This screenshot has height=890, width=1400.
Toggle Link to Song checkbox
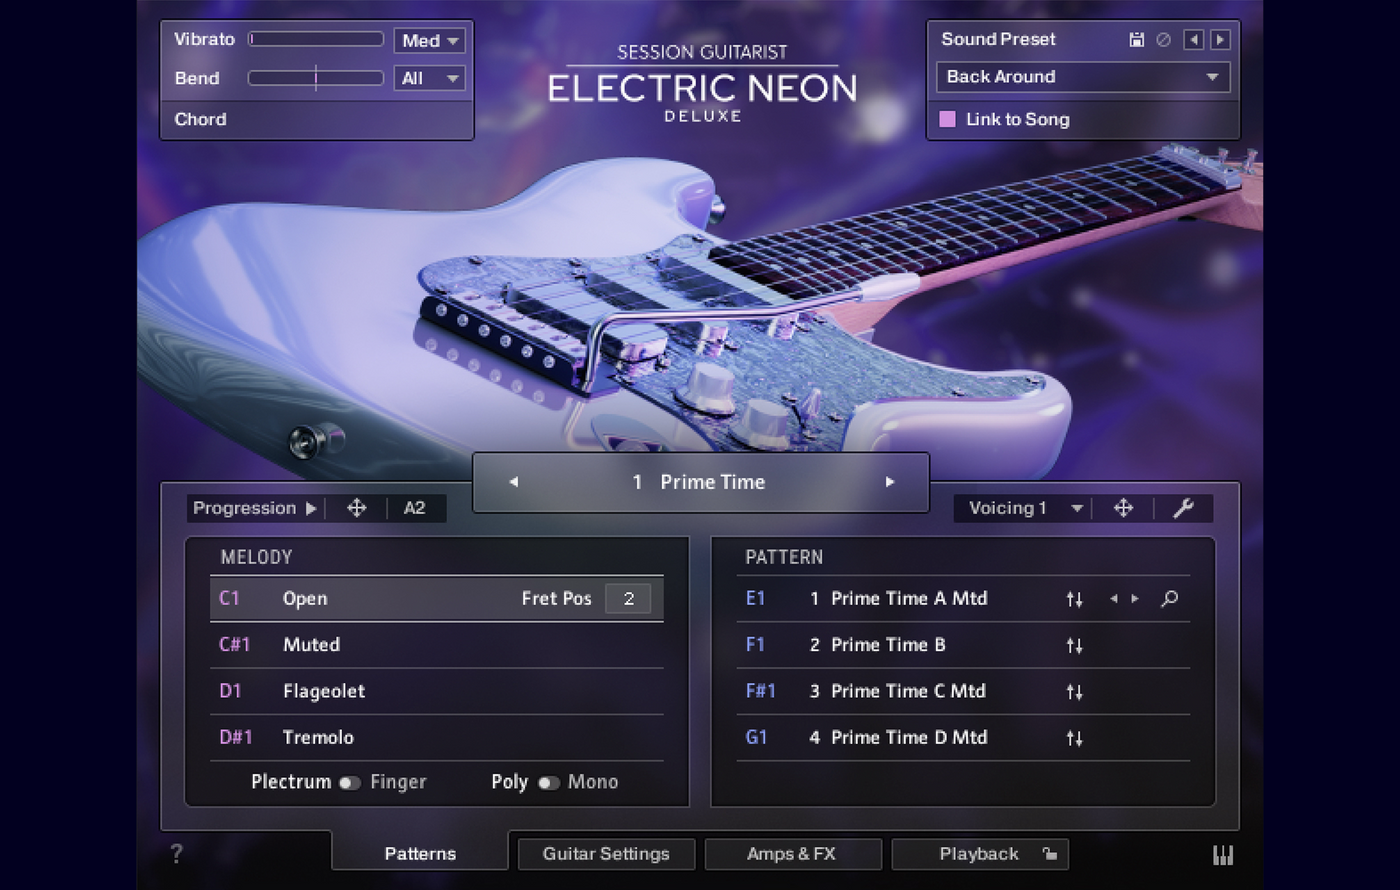[948, 119]
